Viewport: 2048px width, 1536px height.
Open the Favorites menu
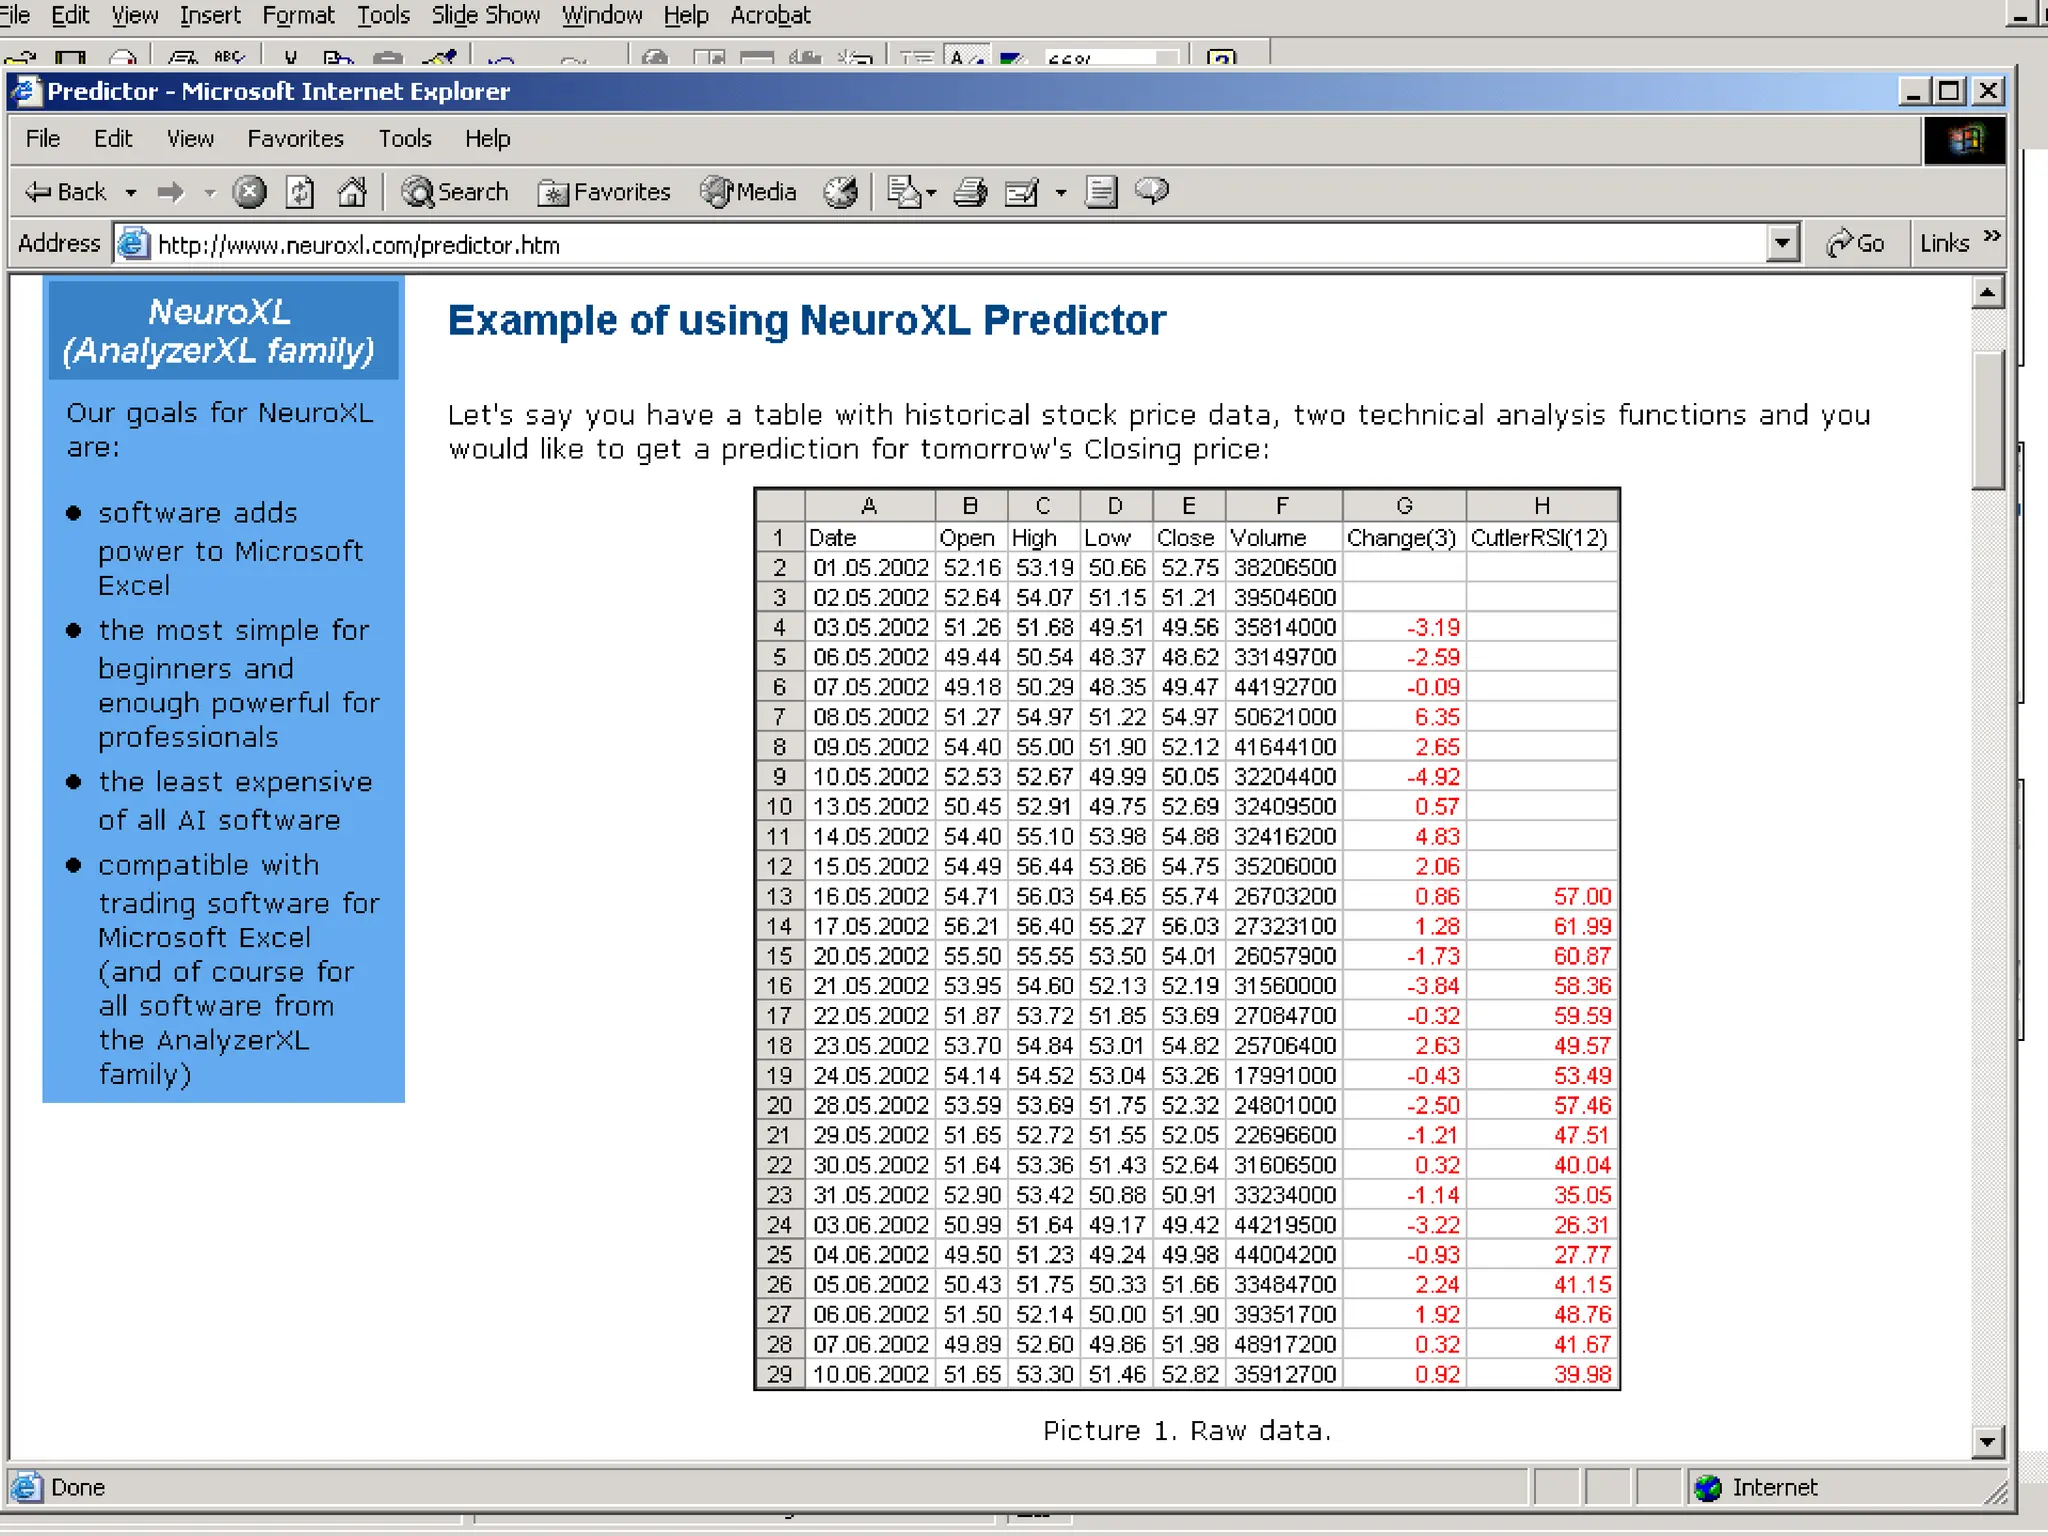295,139
